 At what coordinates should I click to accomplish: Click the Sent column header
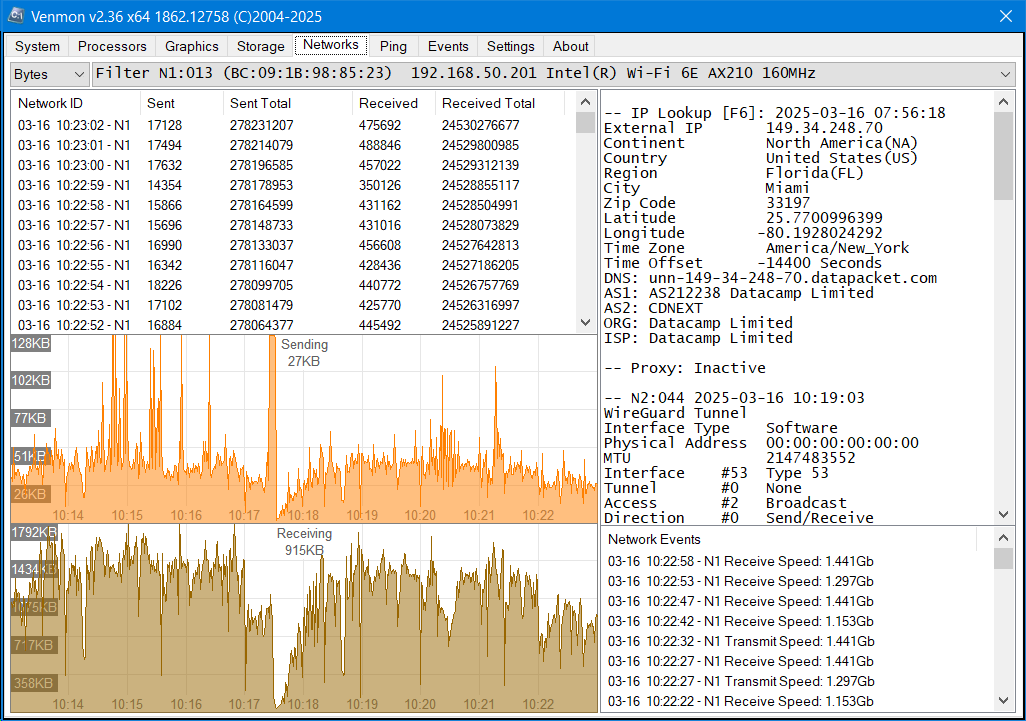[x=181, y=103]
